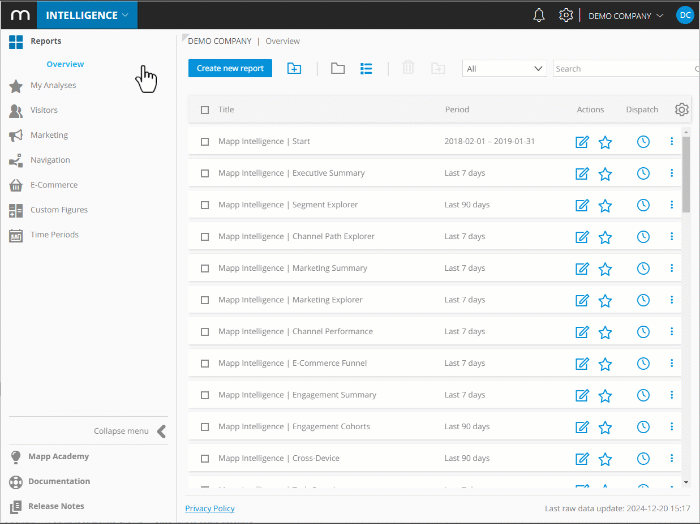The height and width of the screenshot is (524, 700).
Task: Switch to folder view icon
Action: click(x=338, y=68)
